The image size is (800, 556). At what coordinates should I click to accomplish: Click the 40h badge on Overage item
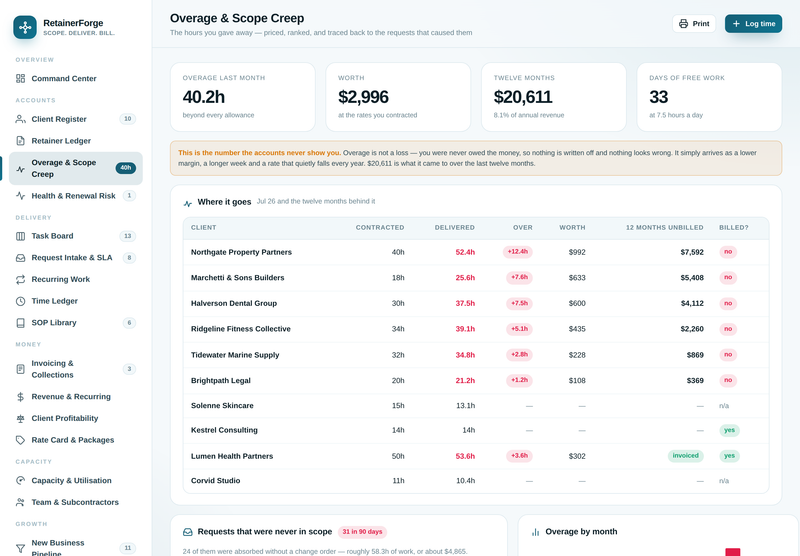(126, 168)
